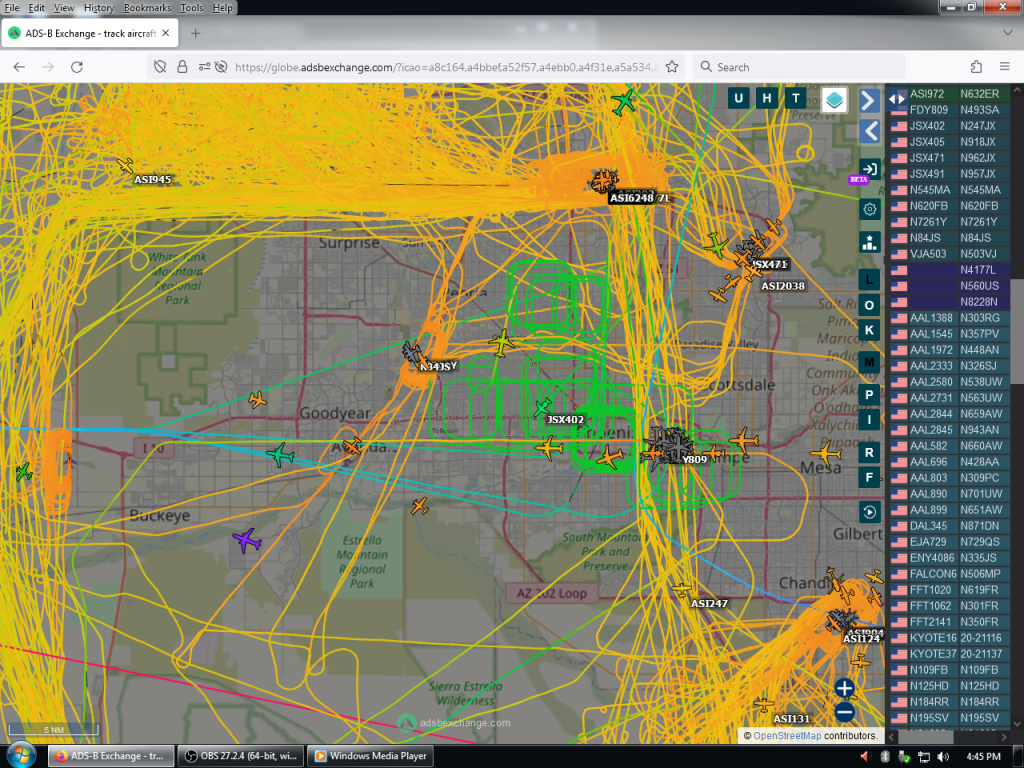Select DAL345 row in aircraft list

pos(950,526)
